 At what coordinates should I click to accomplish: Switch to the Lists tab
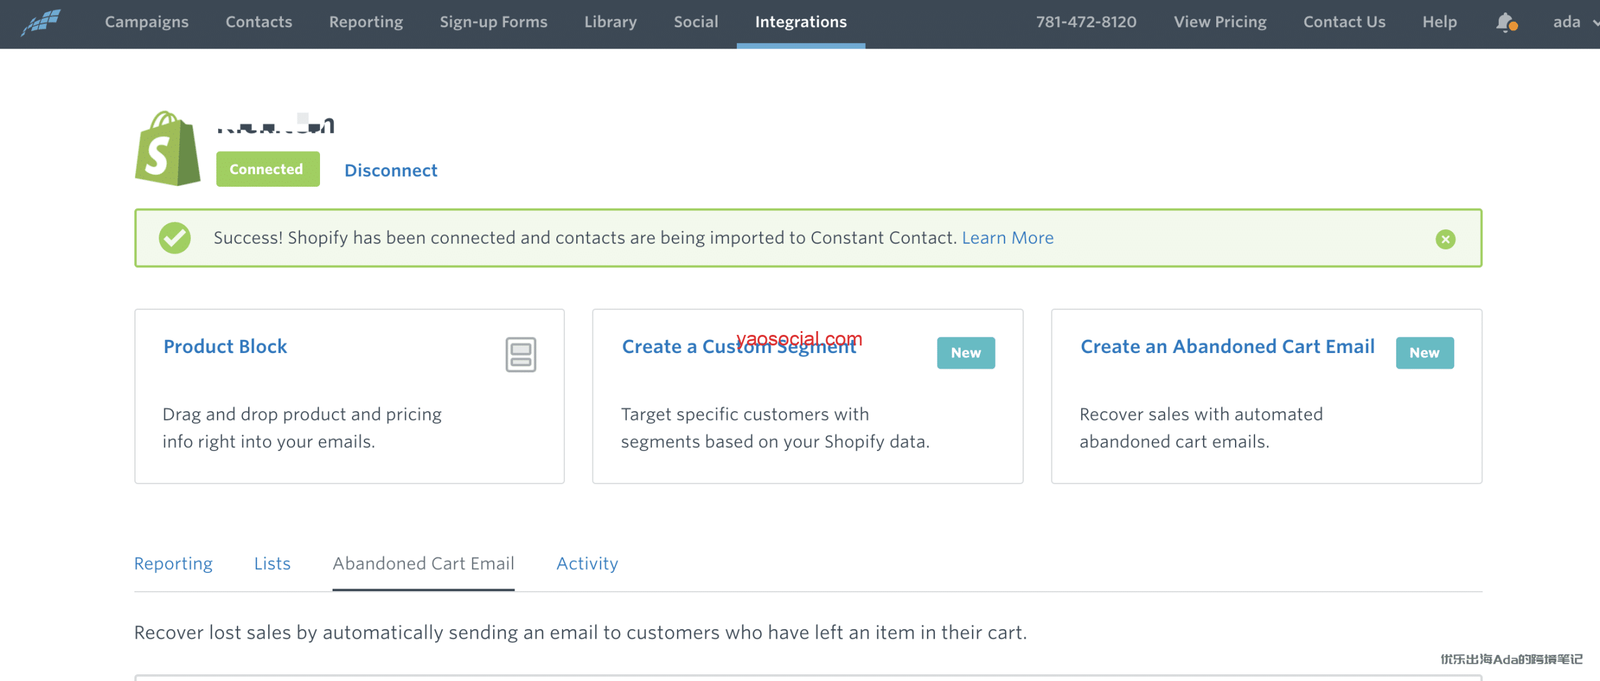tap(272, 564)
